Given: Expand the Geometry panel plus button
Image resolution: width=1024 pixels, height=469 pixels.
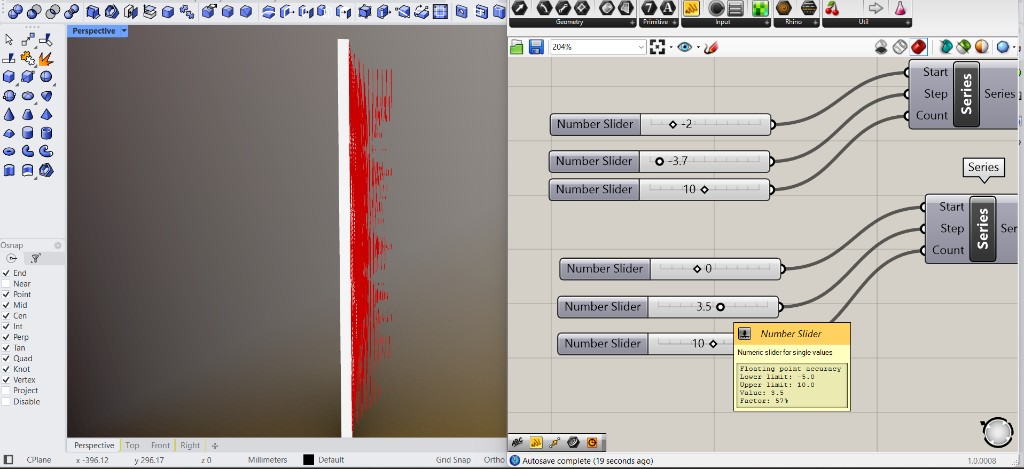Looking at the screenshot, I should click(x=632, y=23).
